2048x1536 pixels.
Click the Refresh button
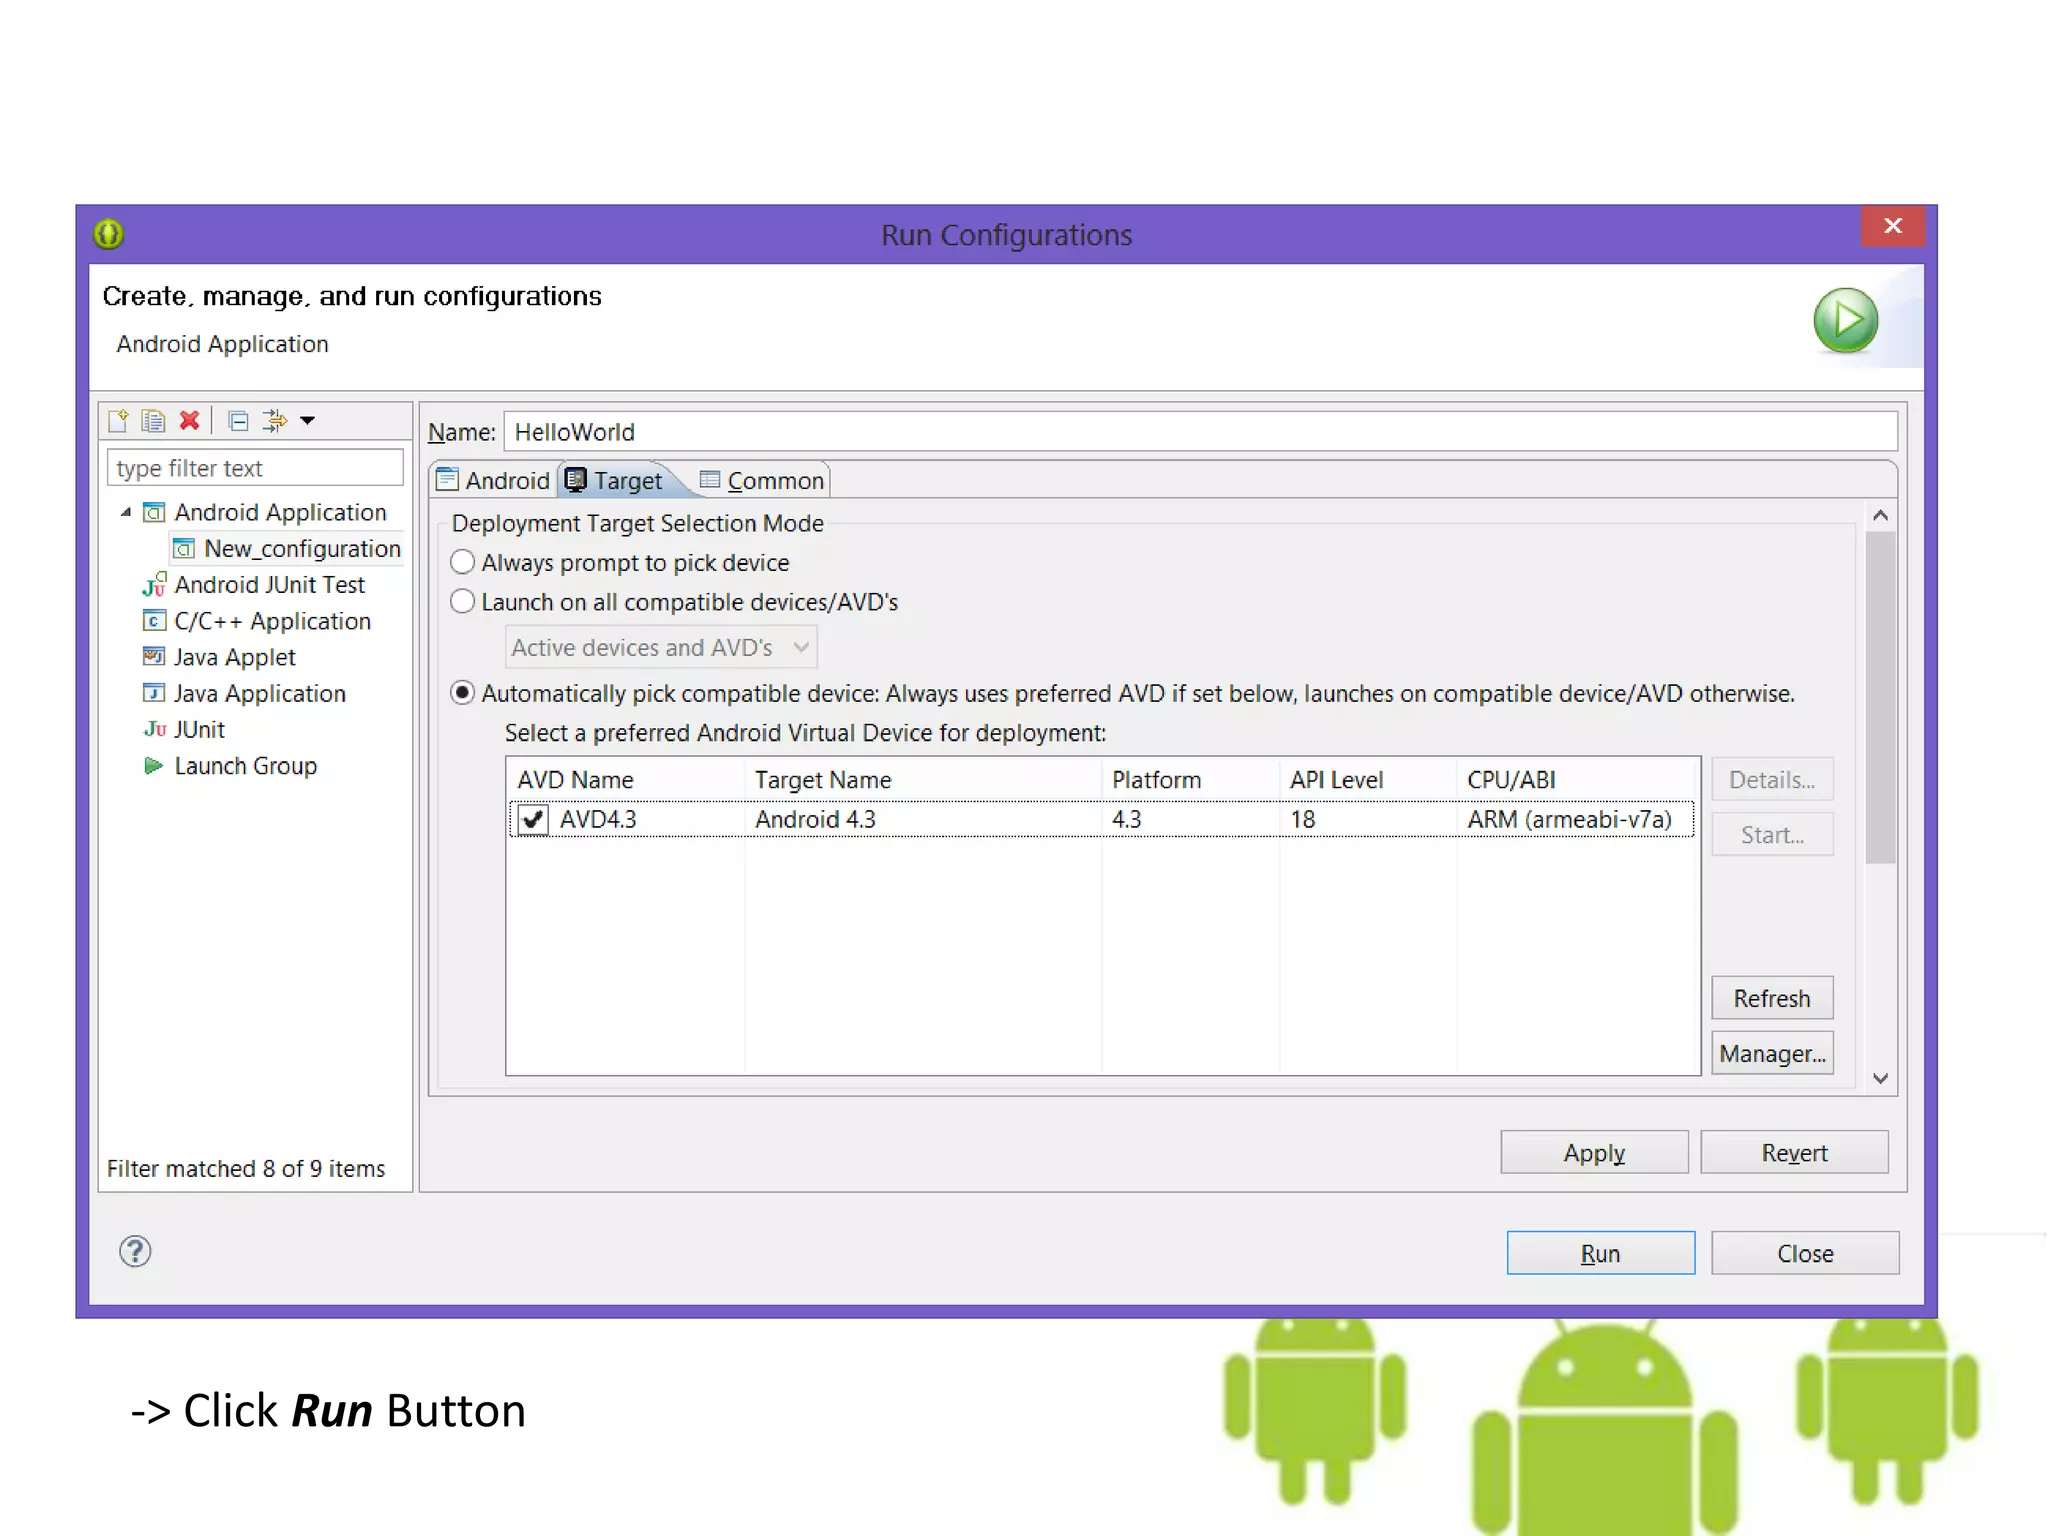(1772, 998)
